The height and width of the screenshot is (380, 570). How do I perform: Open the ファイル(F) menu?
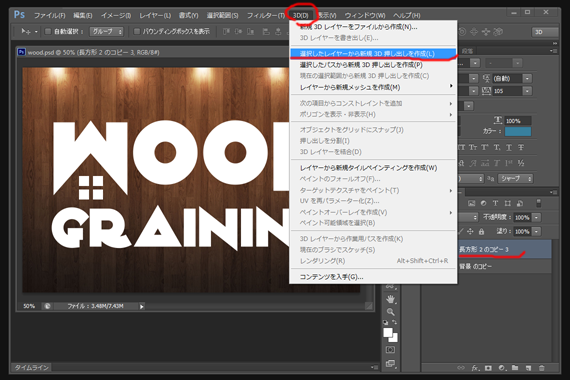tap(49, 15)
